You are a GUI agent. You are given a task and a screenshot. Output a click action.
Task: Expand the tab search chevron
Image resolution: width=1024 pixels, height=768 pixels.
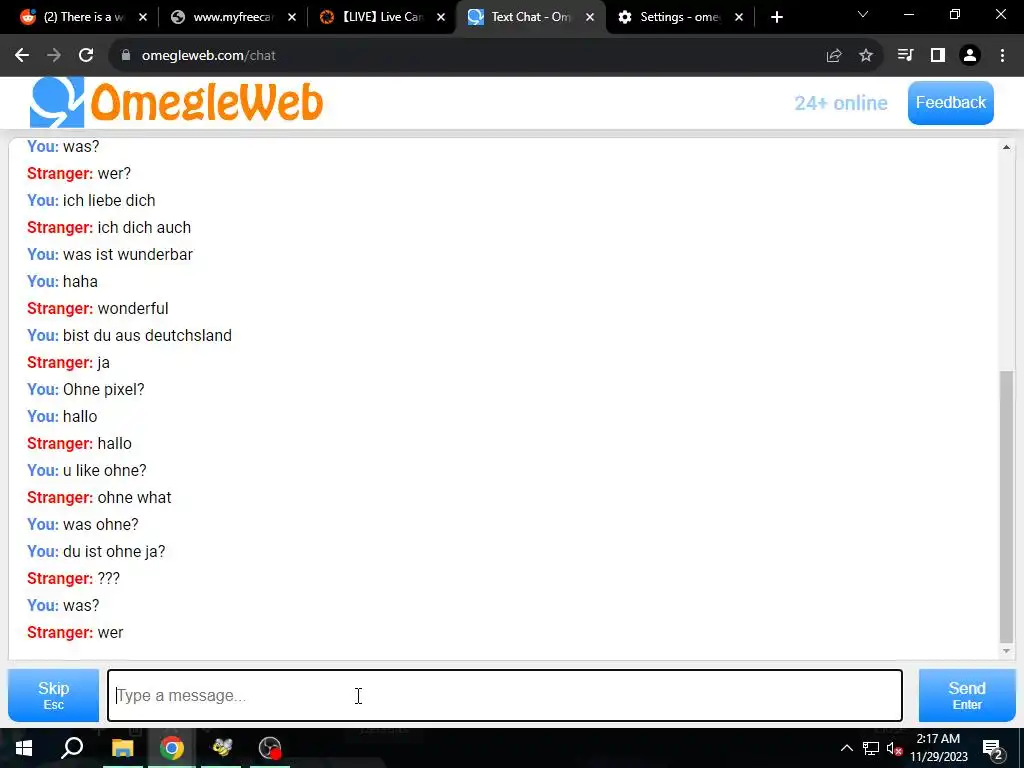tap(863, 14)
